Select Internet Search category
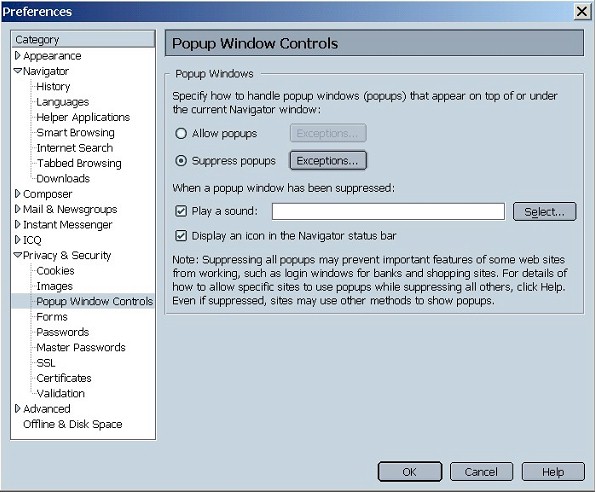 [74, 148]
